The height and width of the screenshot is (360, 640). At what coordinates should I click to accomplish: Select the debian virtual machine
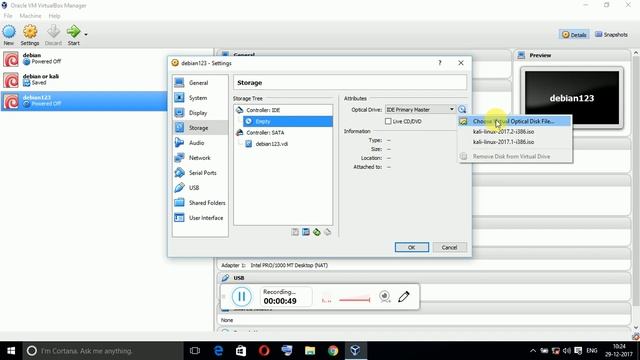[84, 59]
